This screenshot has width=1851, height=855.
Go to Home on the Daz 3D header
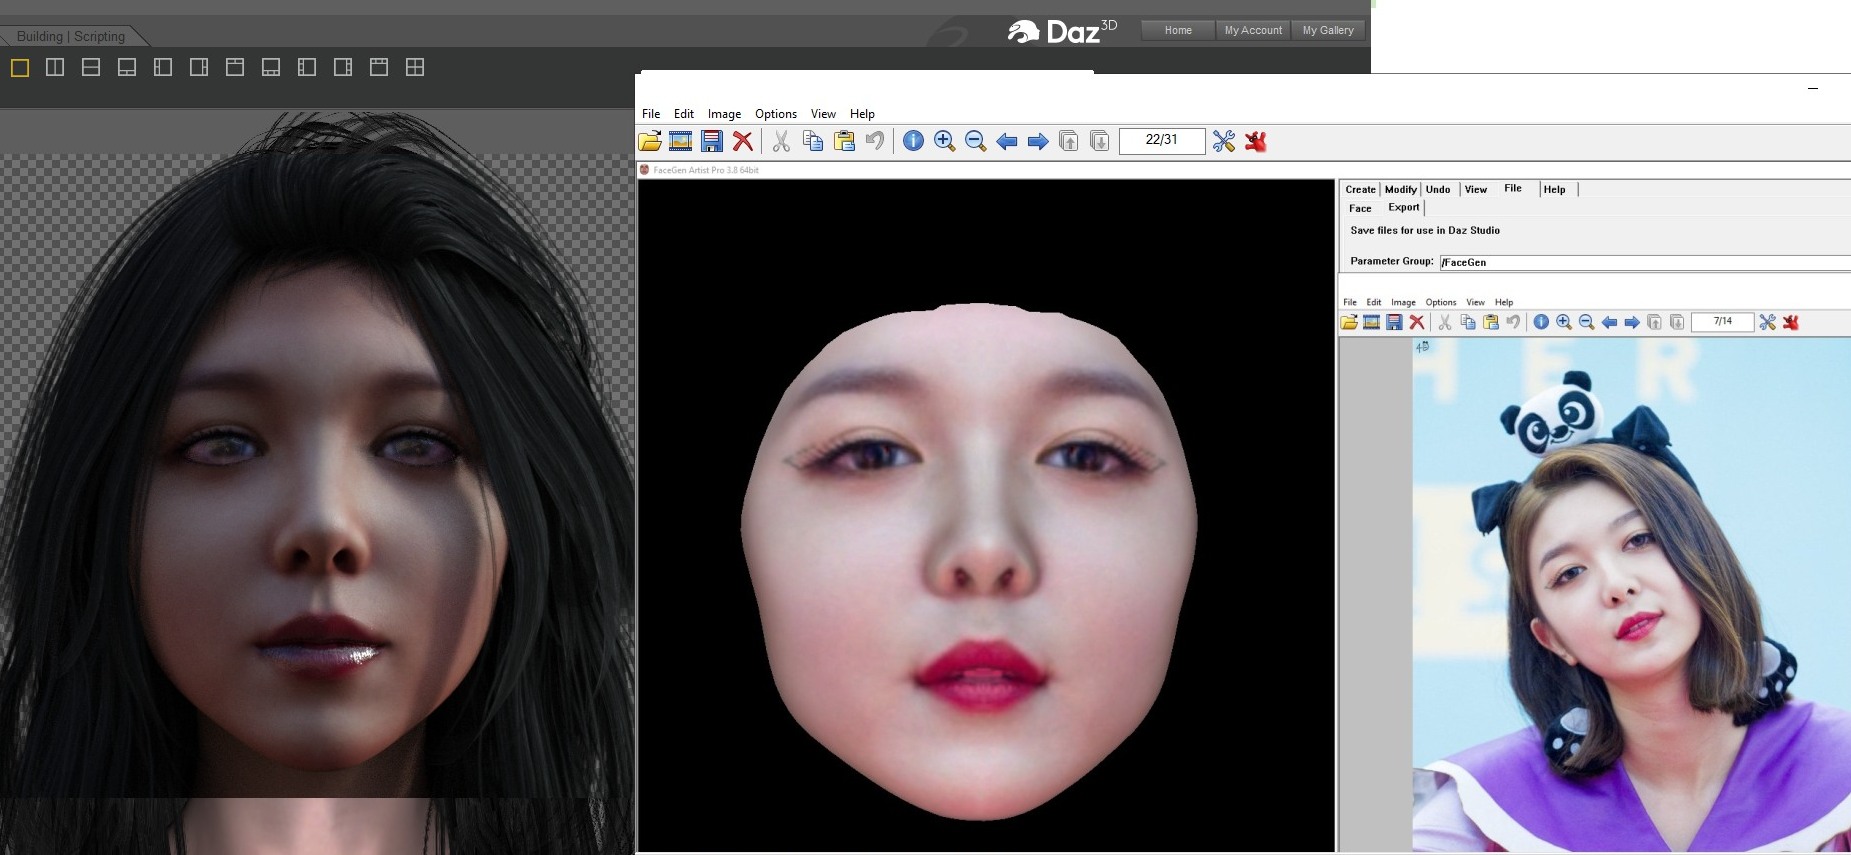(x=1178, y=30)
